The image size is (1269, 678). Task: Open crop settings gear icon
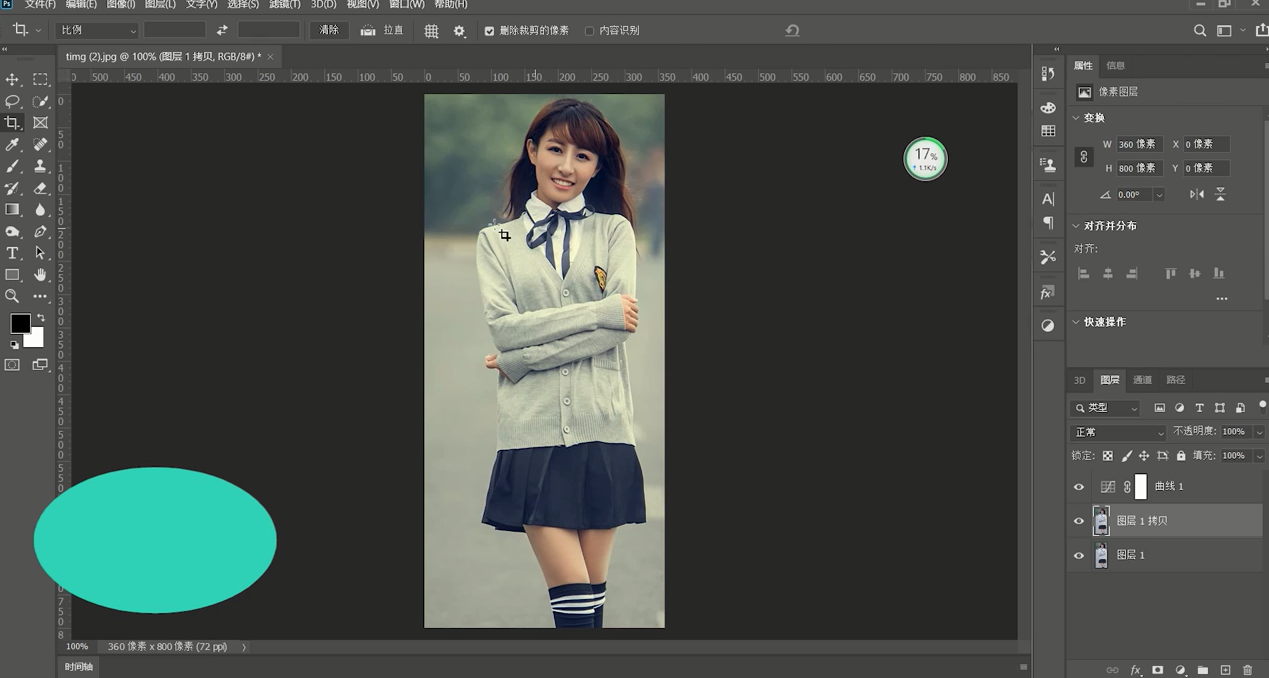459,31
